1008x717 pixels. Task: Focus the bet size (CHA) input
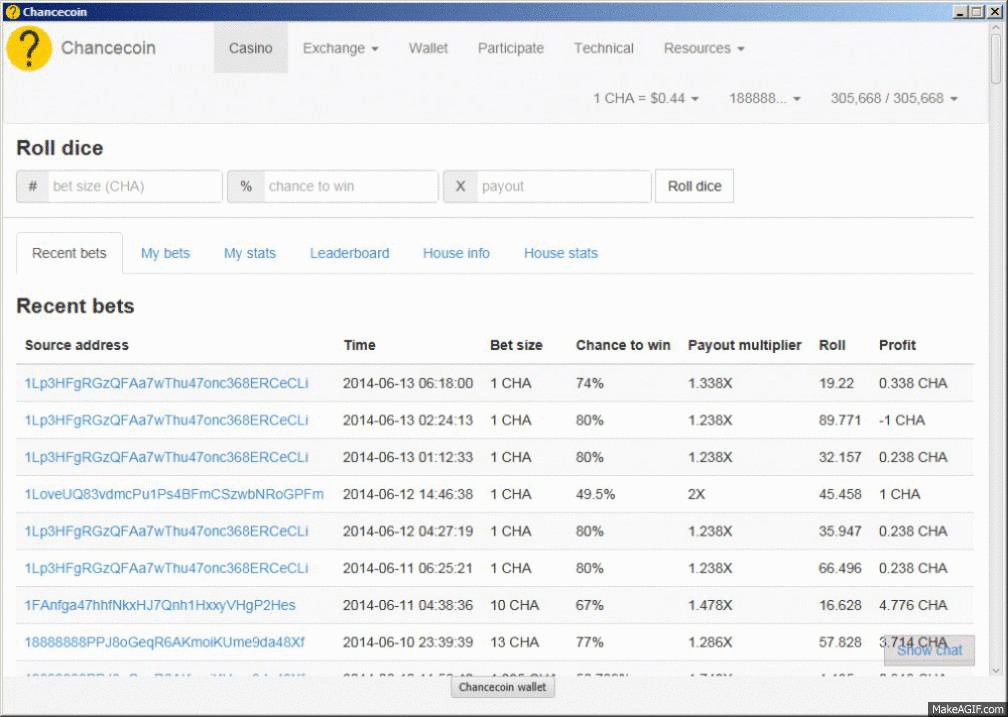coord(135,186)
